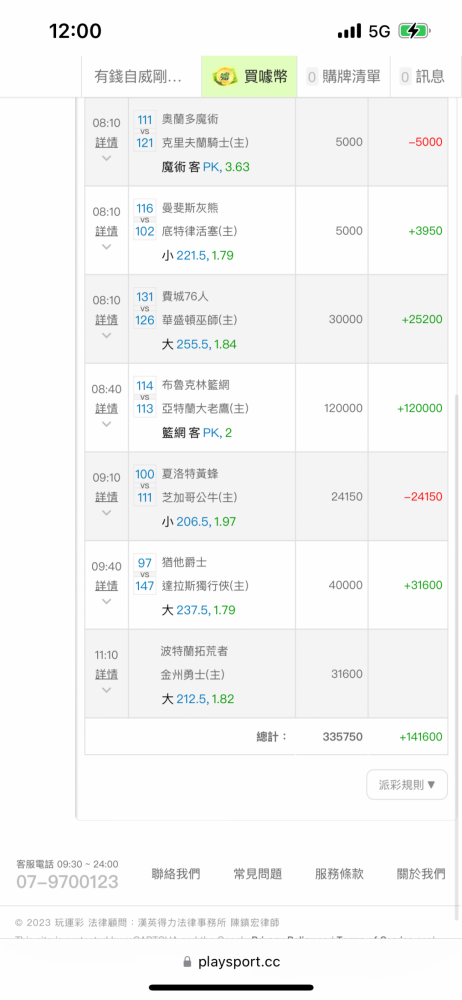Viewport: 462px width, 1000px height.
Task: Click the 0 badge beside 訊息
Action: coord(405,77)
